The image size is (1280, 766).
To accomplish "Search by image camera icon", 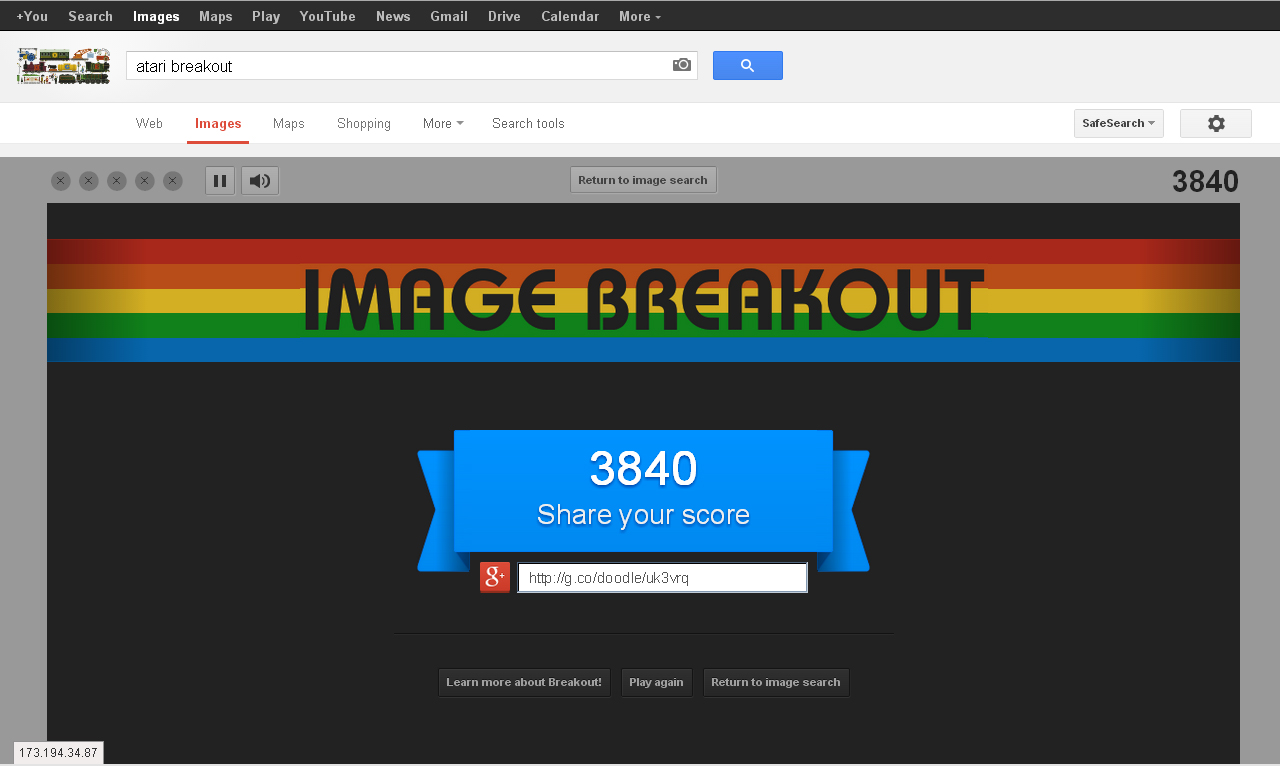I will [682, 65].
